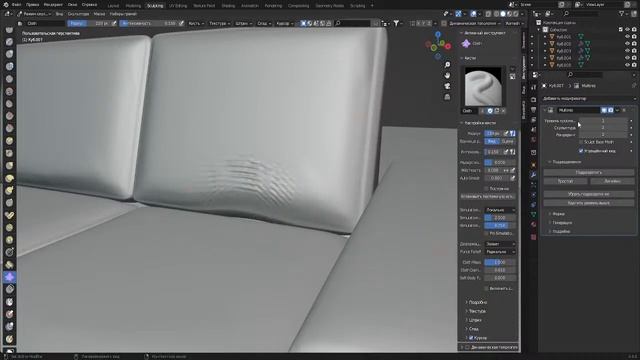This screenshot has width=640, height=360.
Task: Toggle optimal display checkbox under Sculpt Base Mesh
Action: pyautogui.click(x=581, y=151)
